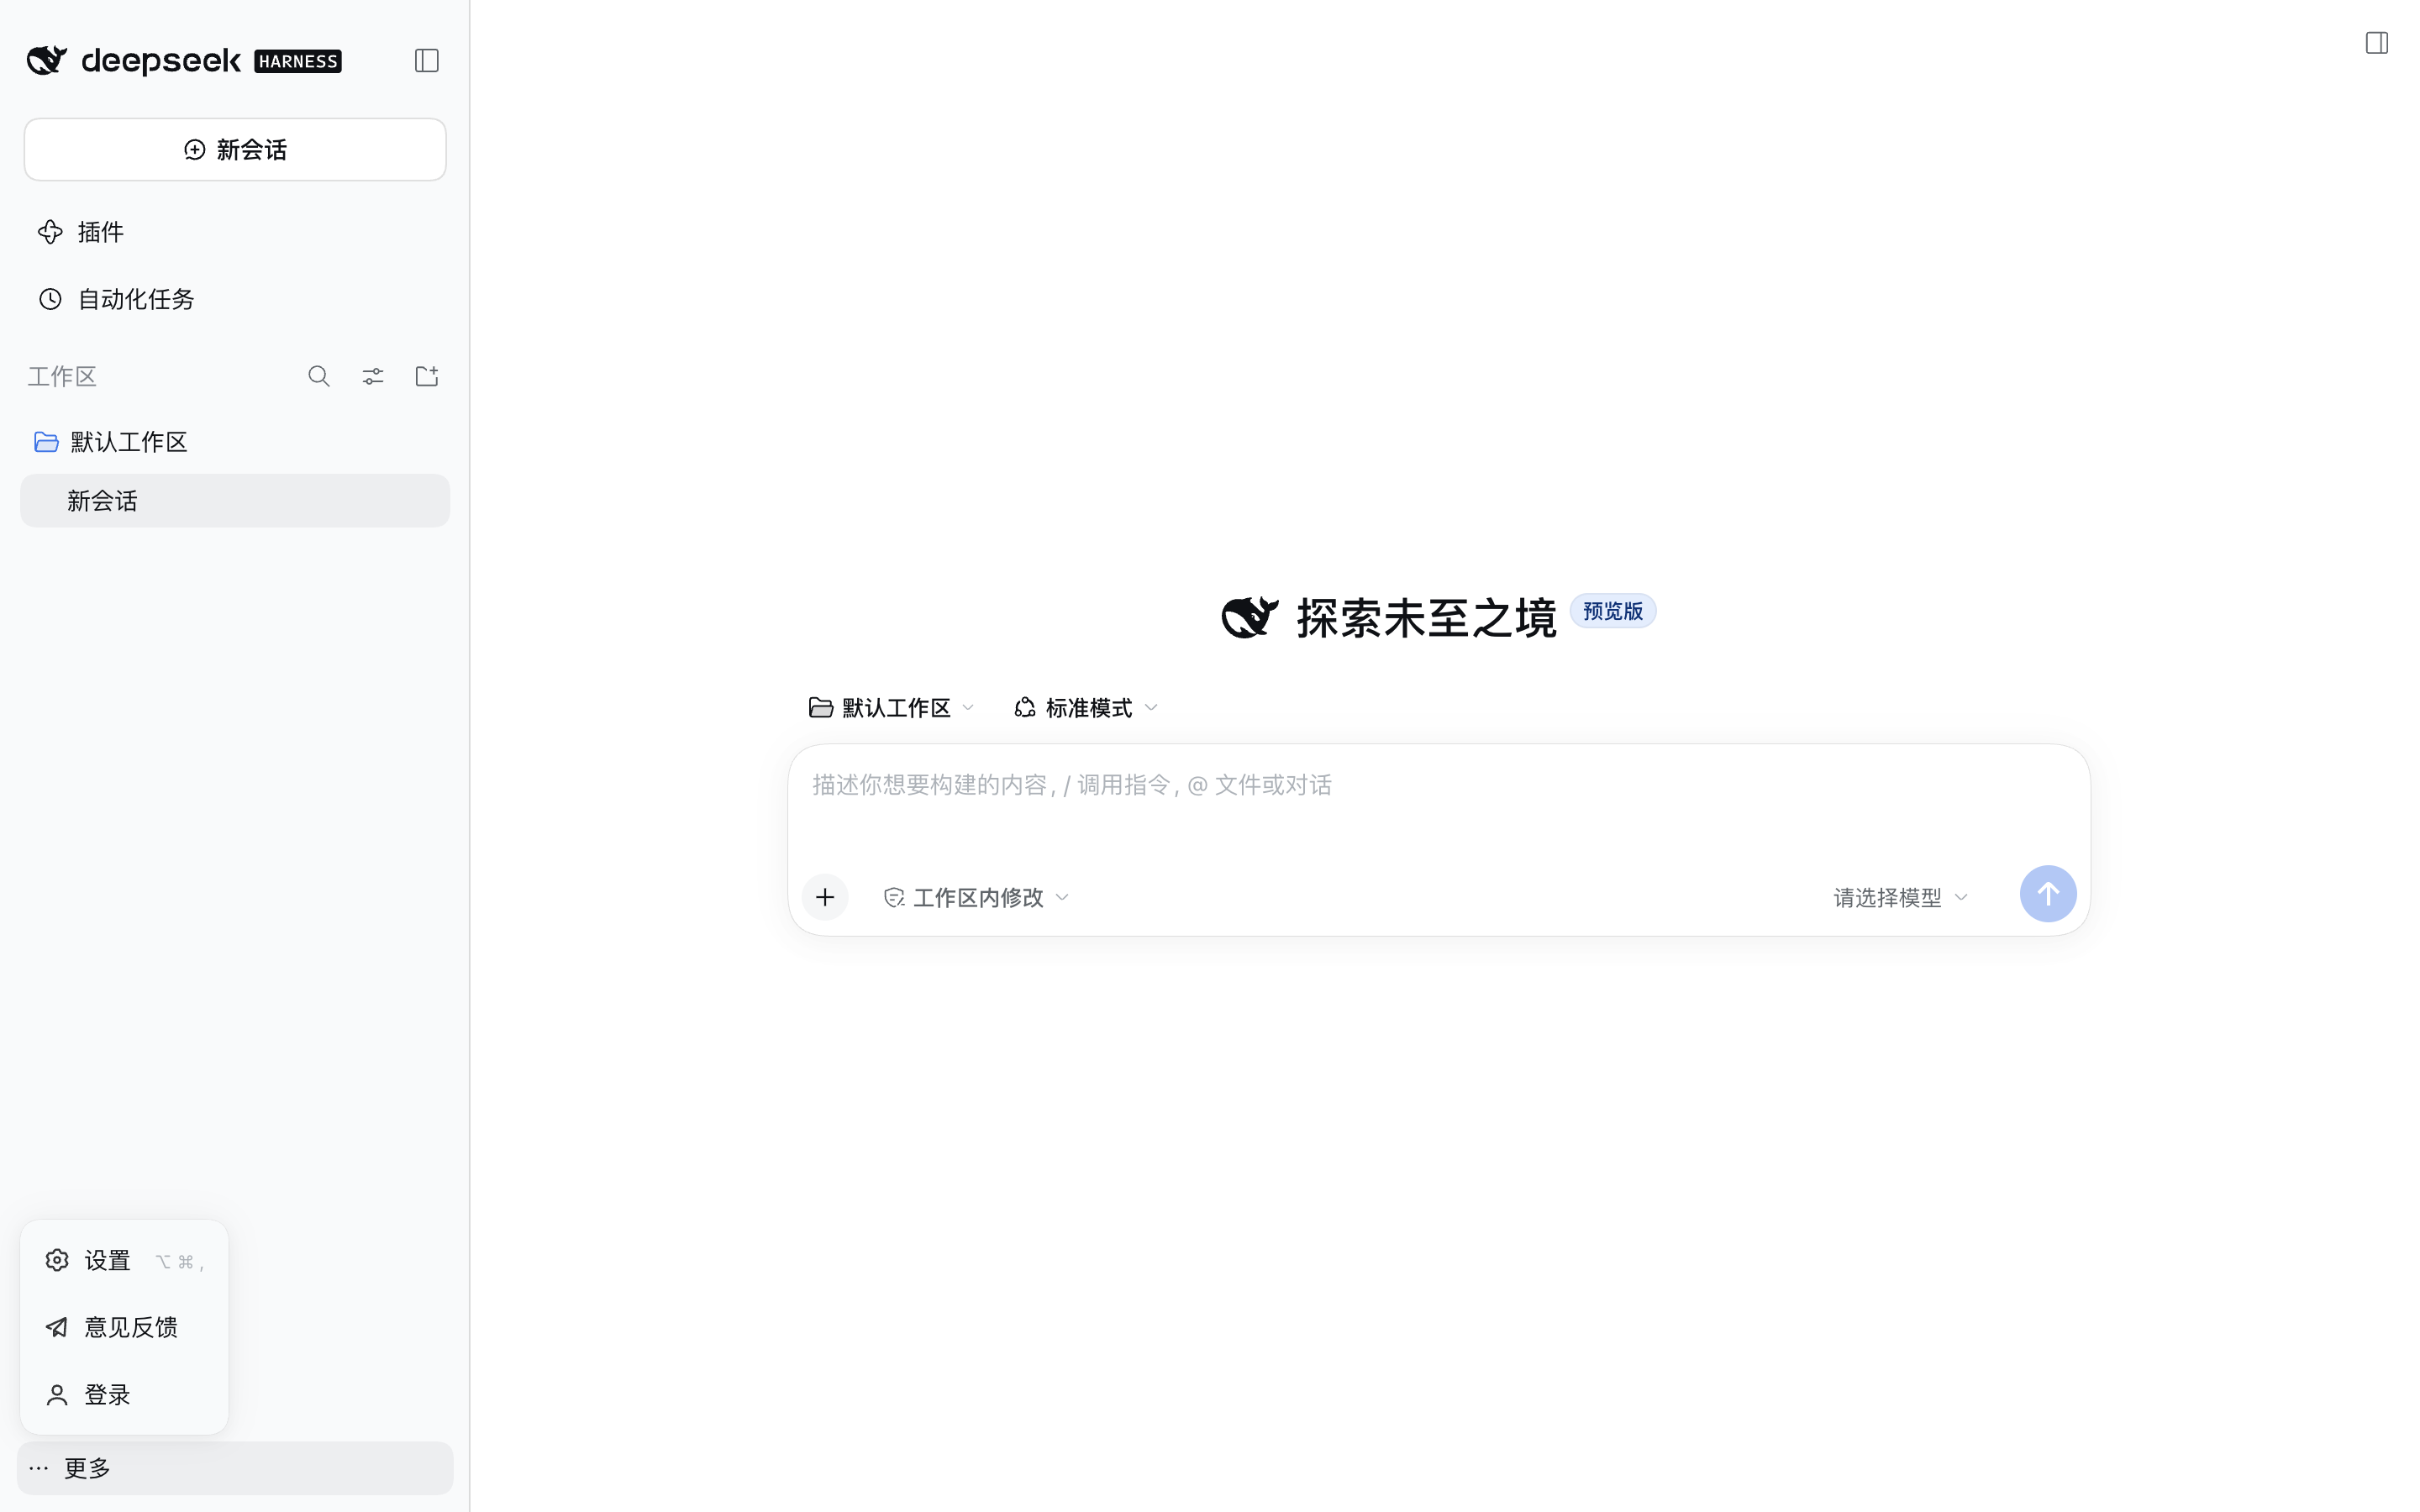Click 登录 to sign in
Screen dimensions: 2420x1512
click(124, 1395)
